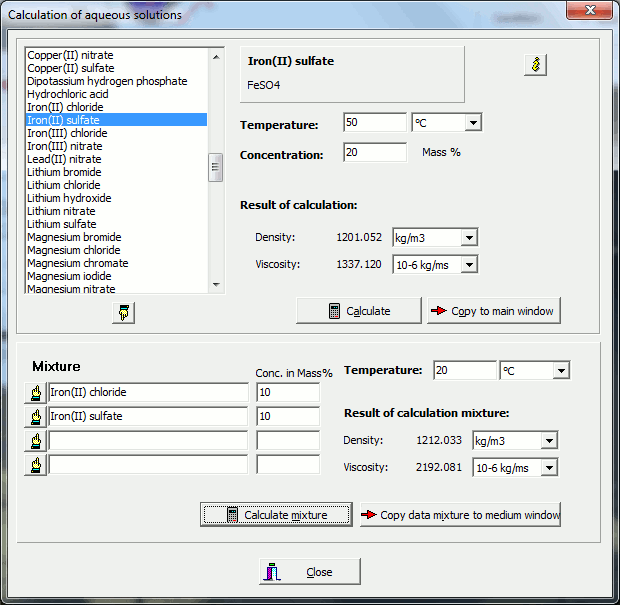Click the hand icon for the third mixture row
This screenshot has width=620, height=605.
(35, 440)
